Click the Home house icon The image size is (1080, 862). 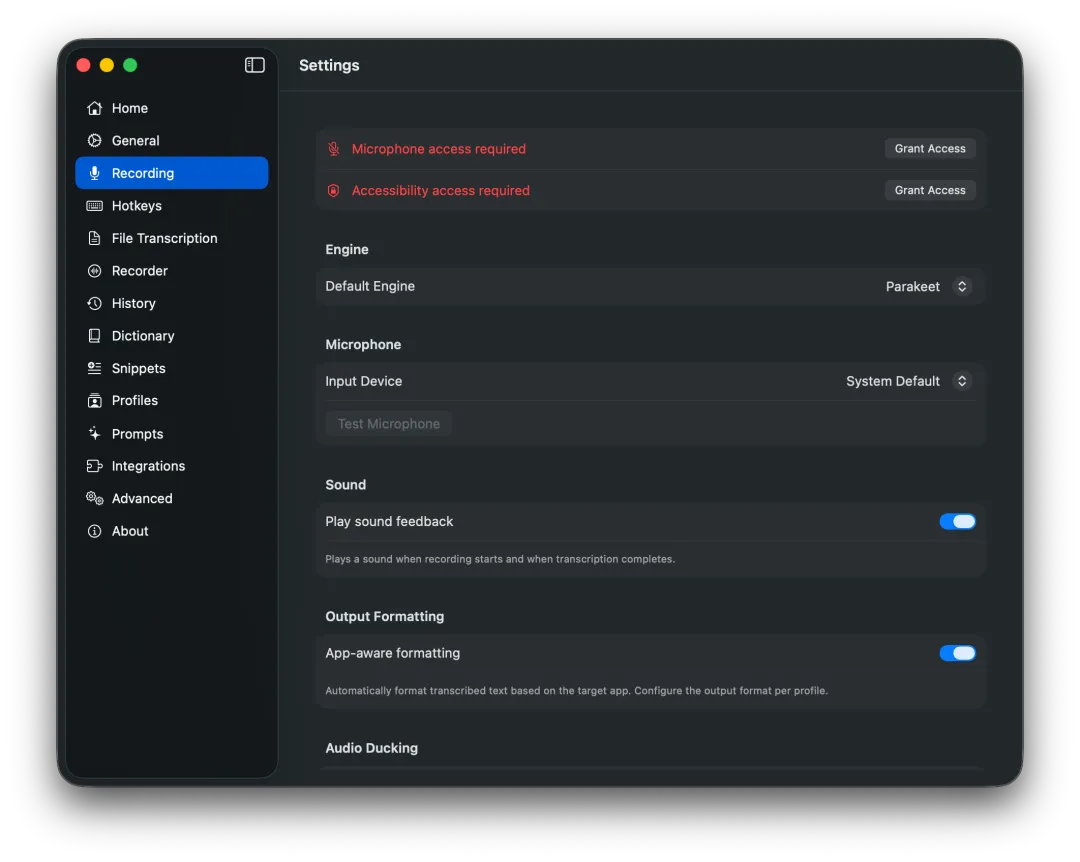tap(95, 108)
